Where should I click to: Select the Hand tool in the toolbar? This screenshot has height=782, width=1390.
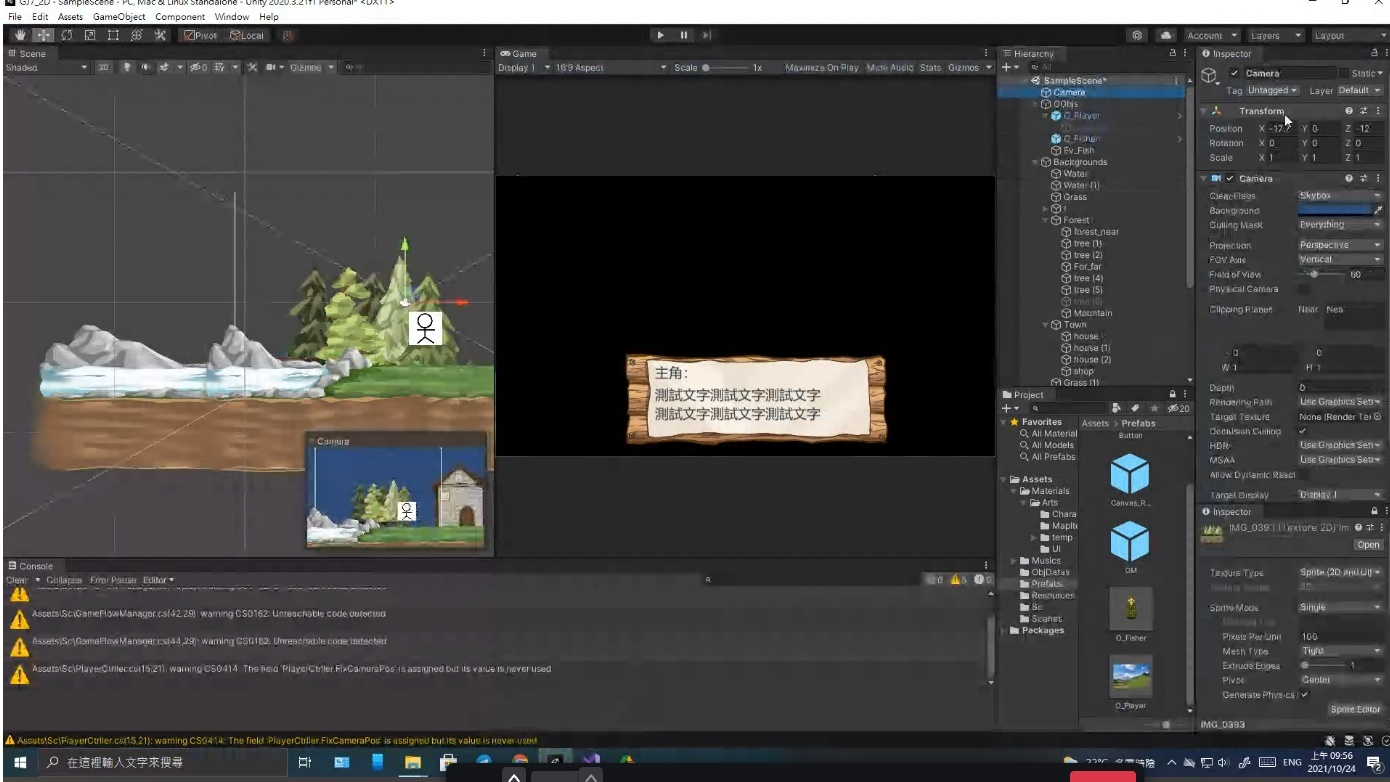click(19, 35)
